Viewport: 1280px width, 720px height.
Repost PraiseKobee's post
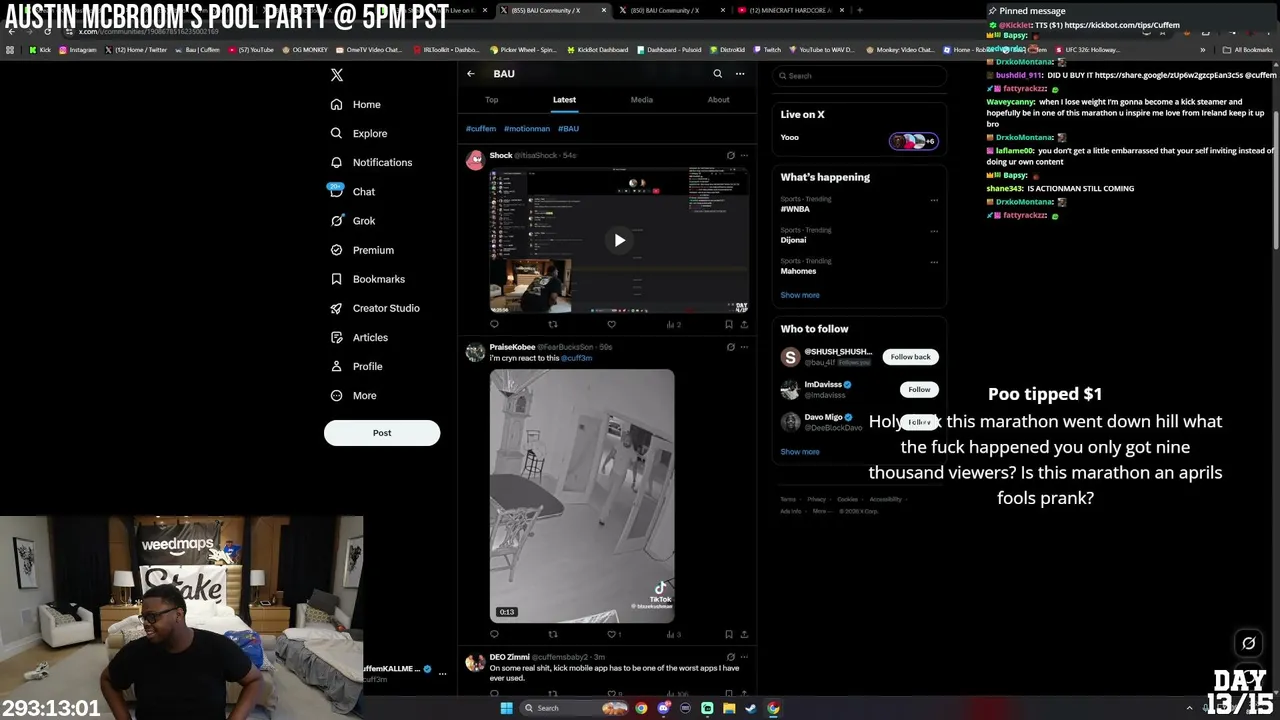click(x=553, y=634)
